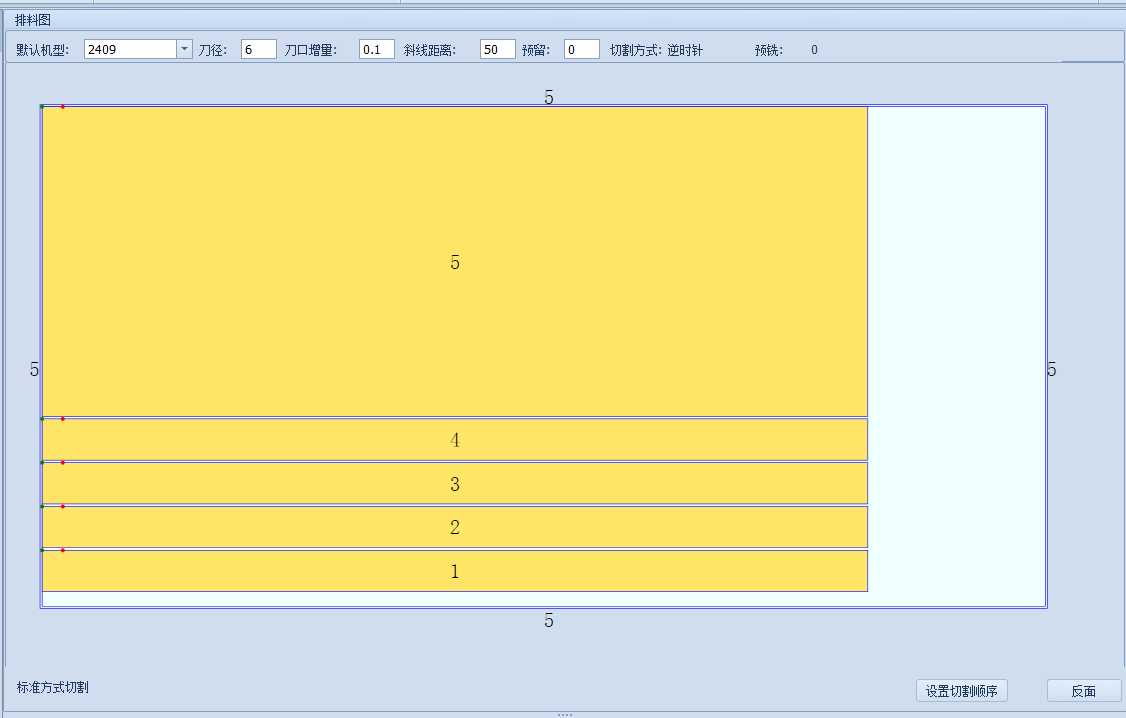Click the 刀径 input field
Screen dimensions: 1126x718
(x=259, y=49)
